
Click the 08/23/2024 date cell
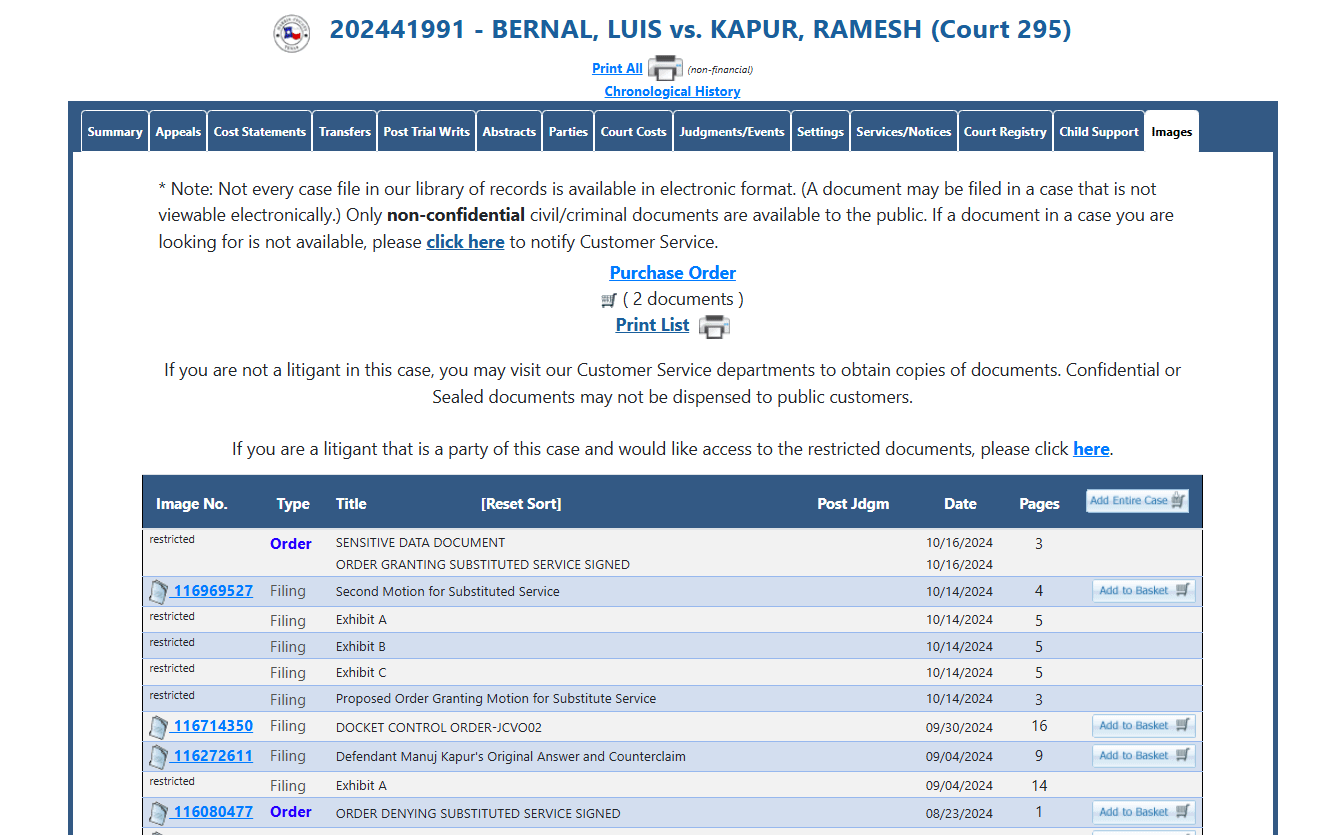959,814
